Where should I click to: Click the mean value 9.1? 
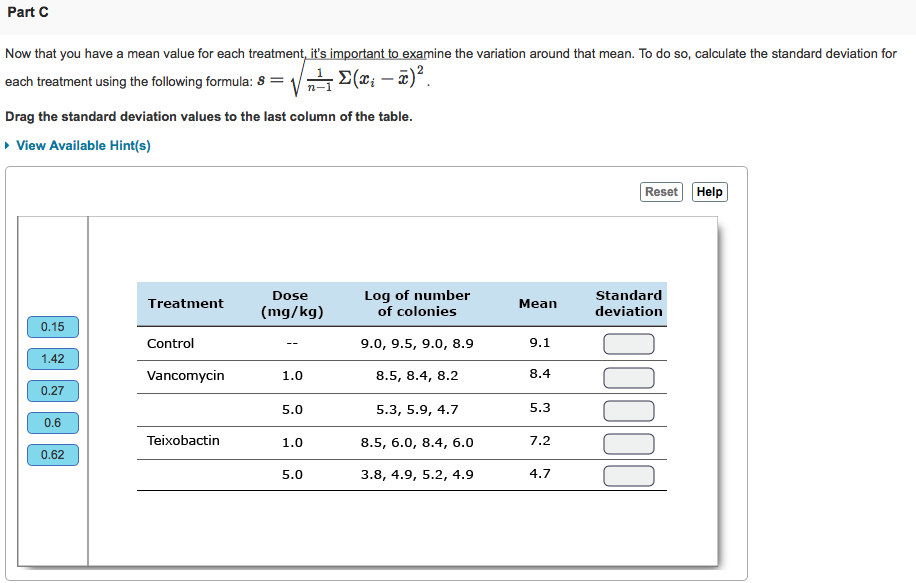[x=540, y=343]
